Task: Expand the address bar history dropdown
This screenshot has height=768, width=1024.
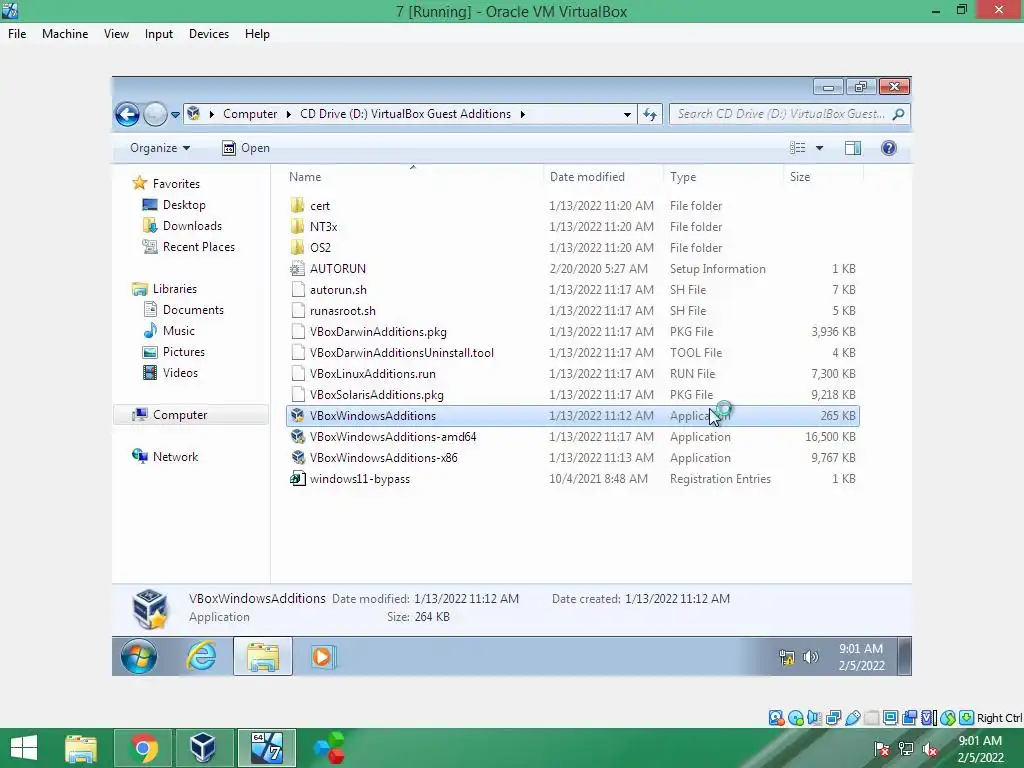Action: 627,114
